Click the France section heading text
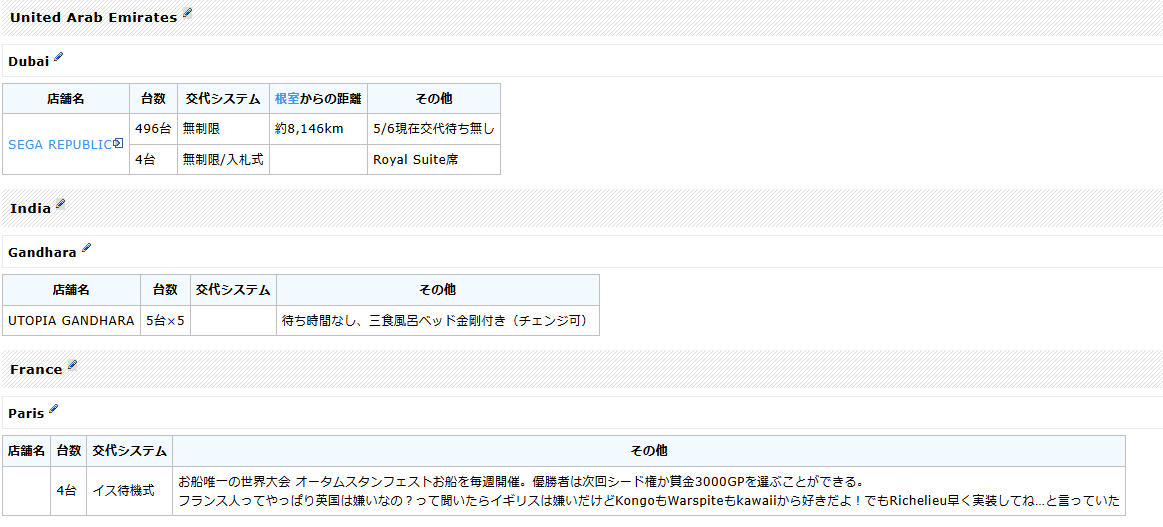The height and width of the screenshot is (527, 1163). click(x=36, y=370)
